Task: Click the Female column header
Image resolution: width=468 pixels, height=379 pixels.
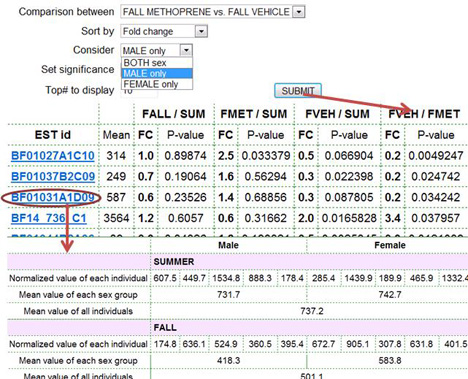Action: tap(390, 245)
